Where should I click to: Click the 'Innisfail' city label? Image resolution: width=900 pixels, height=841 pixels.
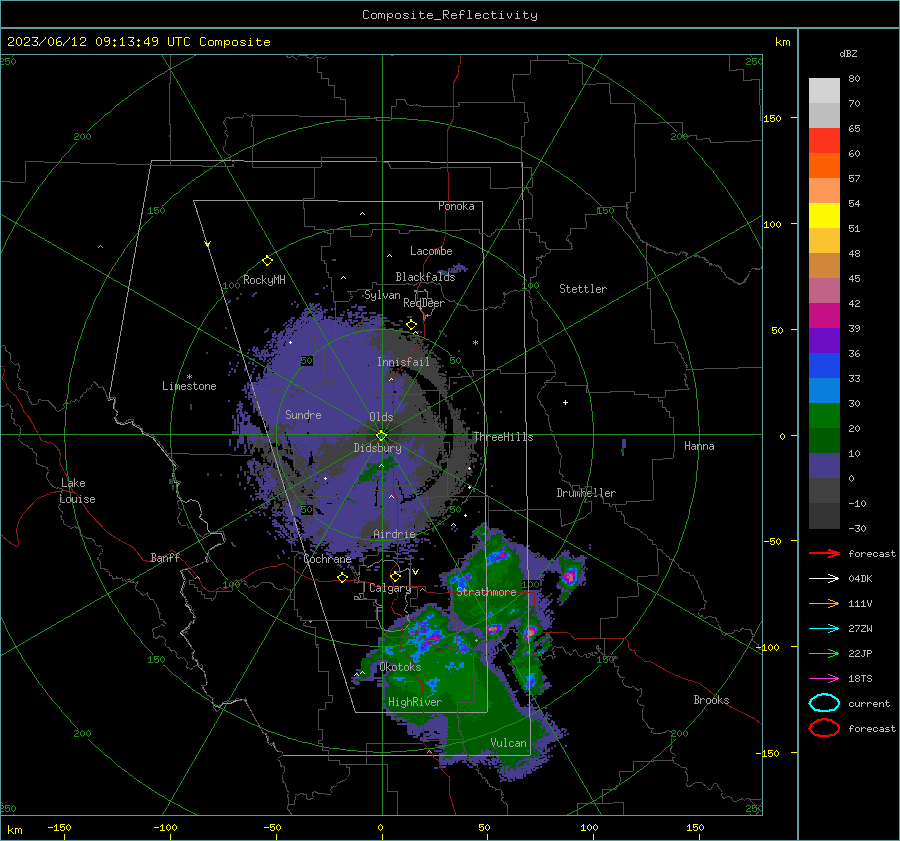point(403,362)
